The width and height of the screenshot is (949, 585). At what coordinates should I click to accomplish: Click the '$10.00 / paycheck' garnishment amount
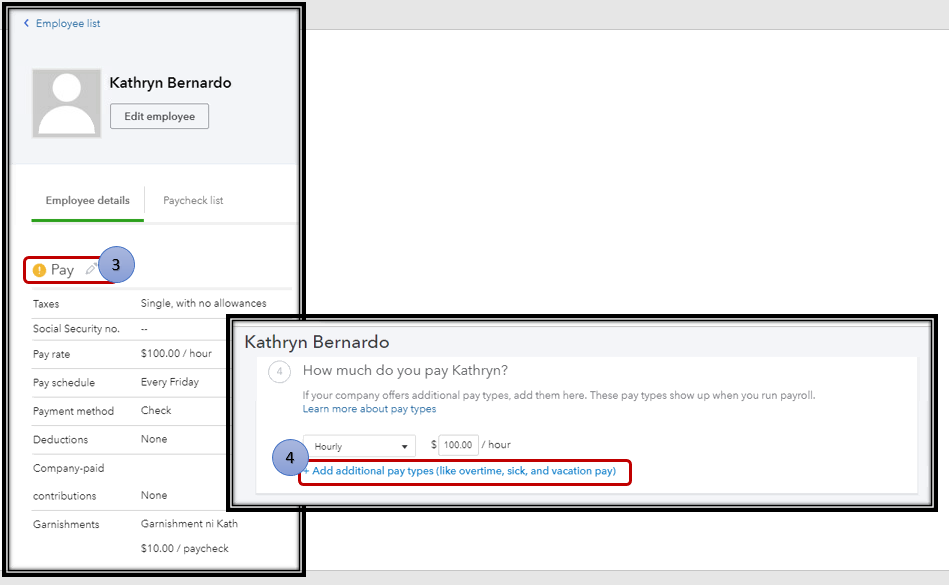[185, 548]
